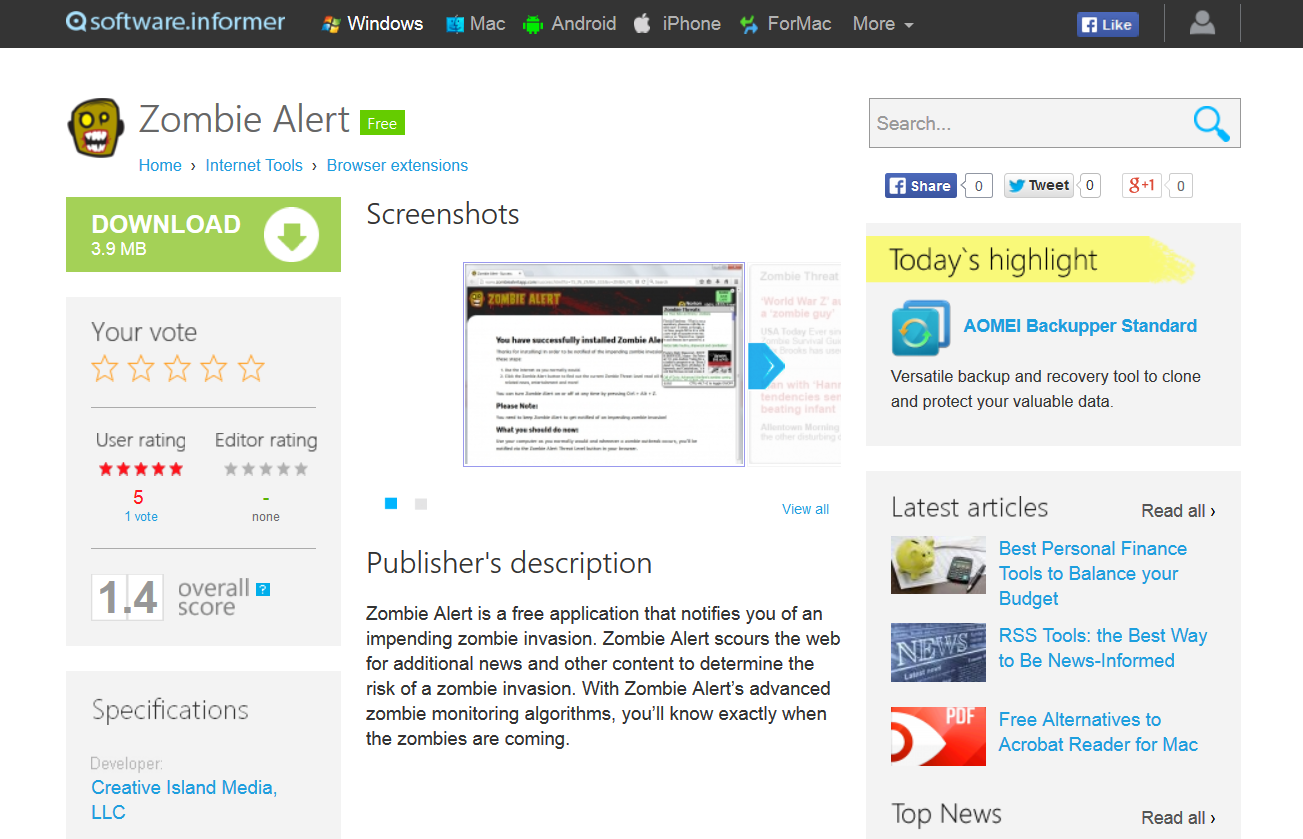Open the PDF Acrobat alternatives thumbnail
The width and height of the screenshot is (1303, 839).
938,736
